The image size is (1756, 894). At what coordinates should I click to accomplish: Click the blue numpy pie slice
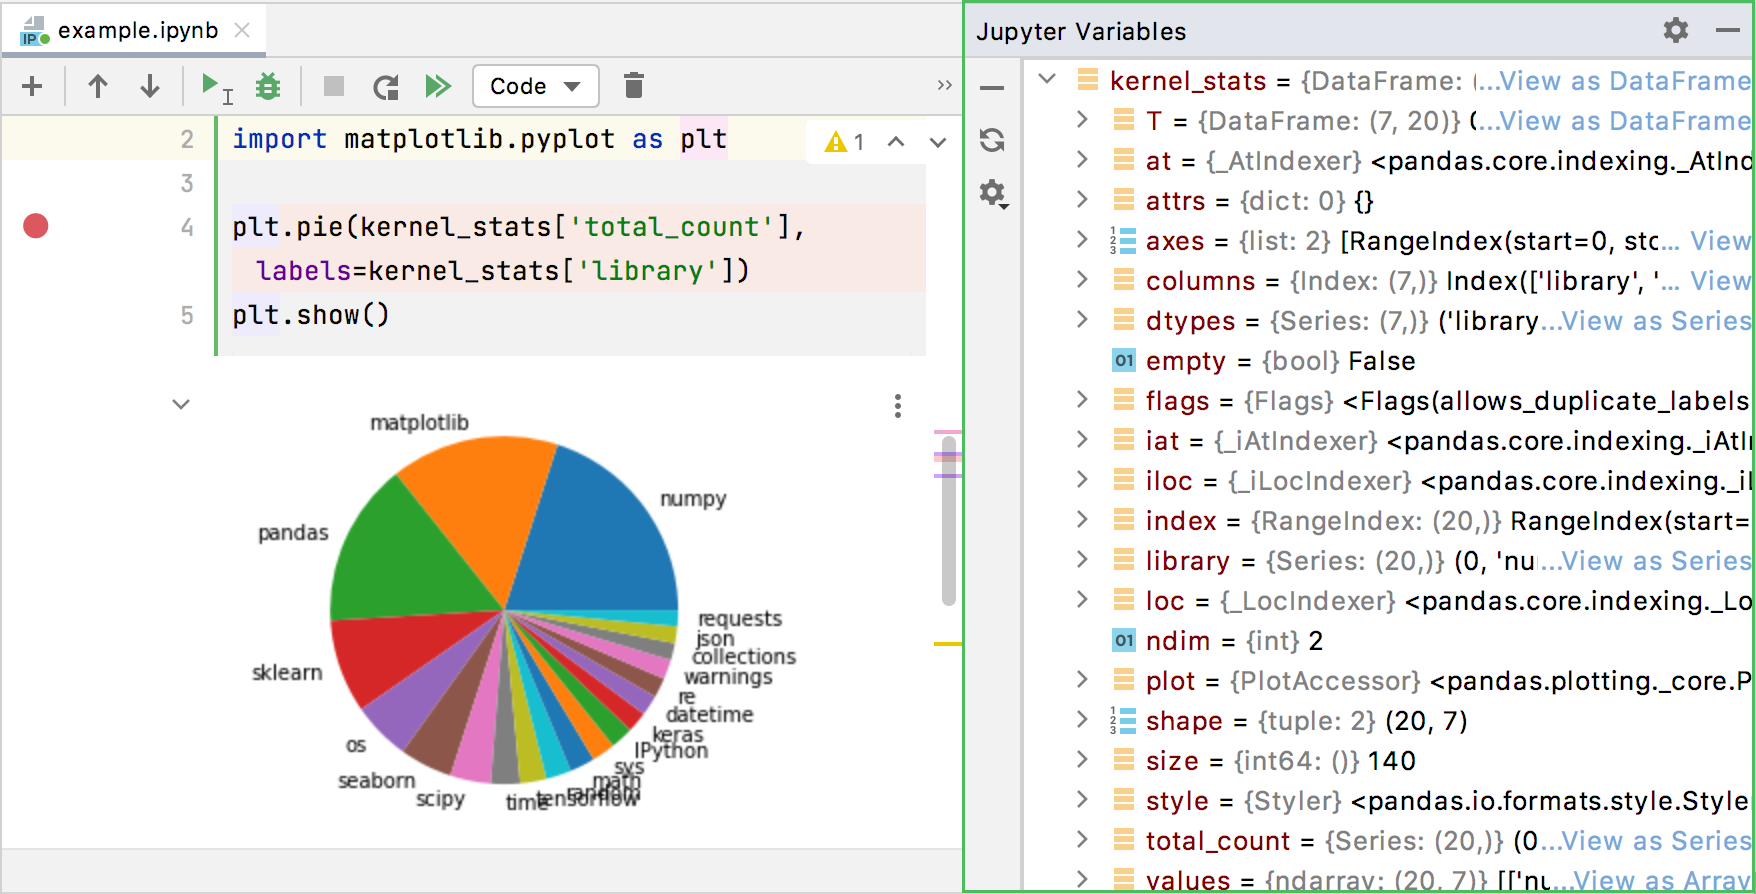click(x=598, y=540)
